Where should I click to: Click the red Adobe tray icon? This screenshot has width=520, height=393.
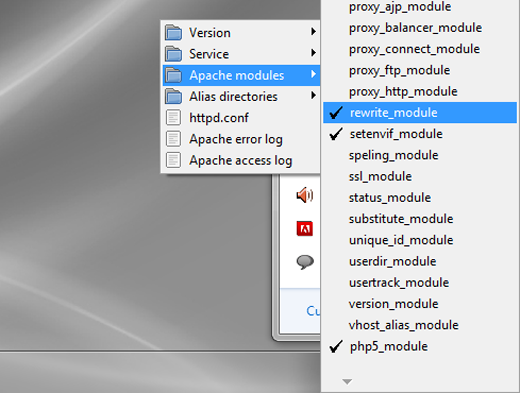coord(305,229)
